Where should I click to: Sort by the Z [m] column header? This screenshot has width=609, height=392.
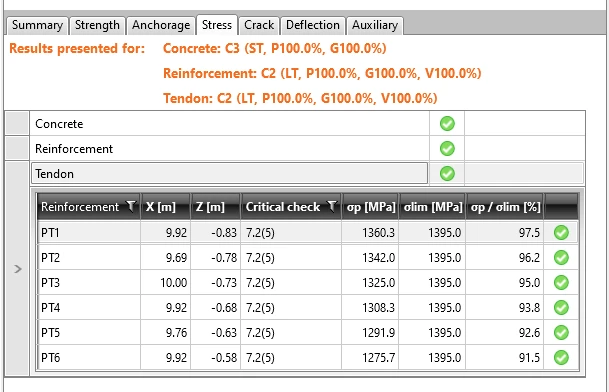pos(216,207)
